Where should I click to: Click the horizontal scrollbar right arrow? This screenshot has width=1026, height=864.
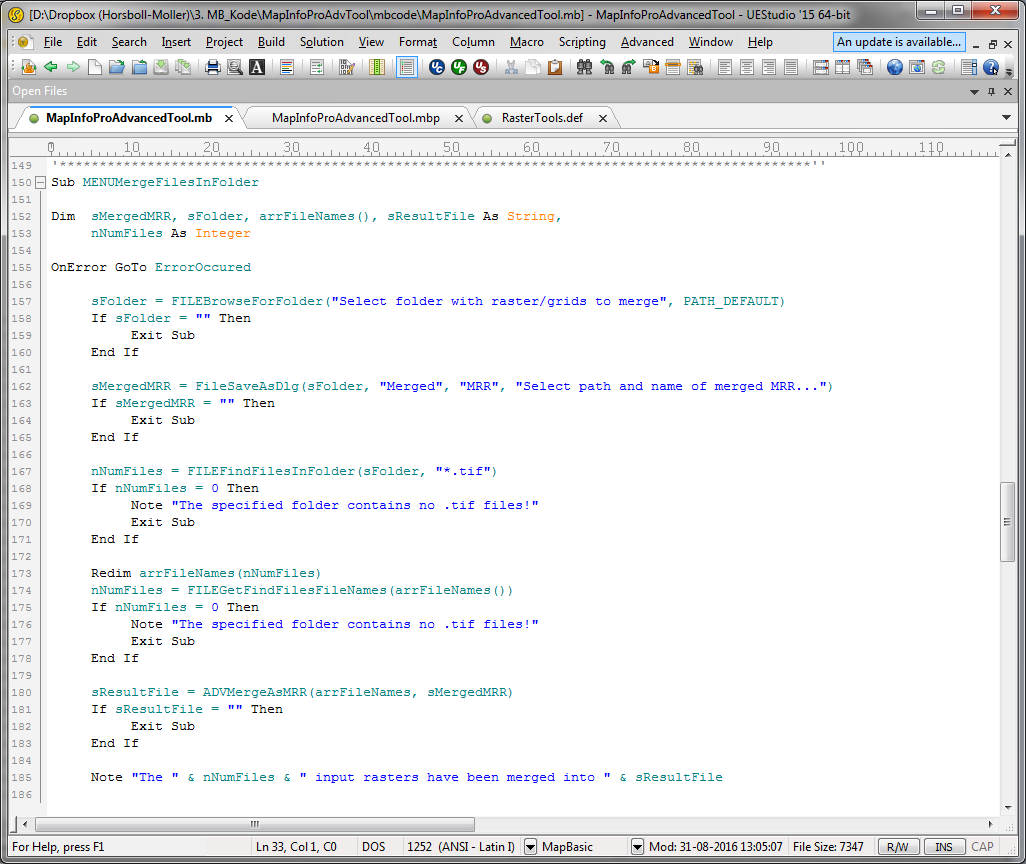click(x=991, y=824)
